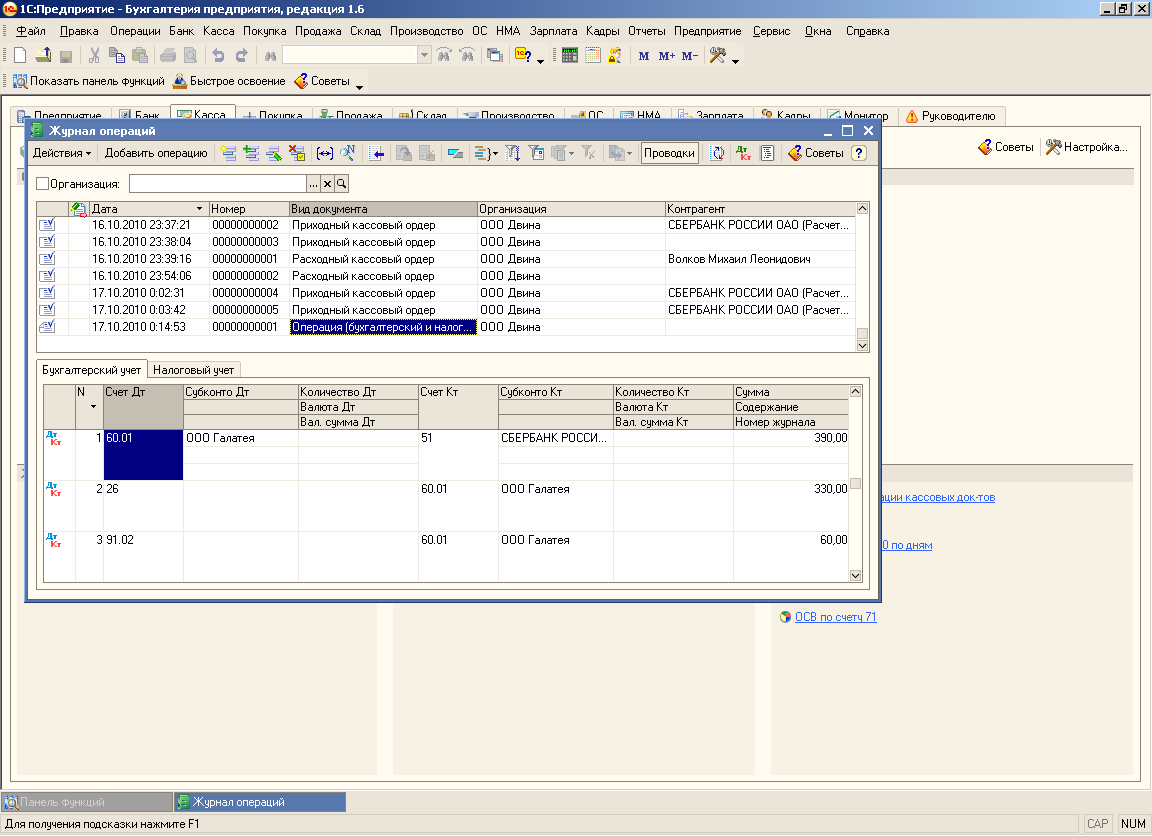Expand the search combo box dropdown
The image size is (1152, 838).
click(x=424, y=55)
